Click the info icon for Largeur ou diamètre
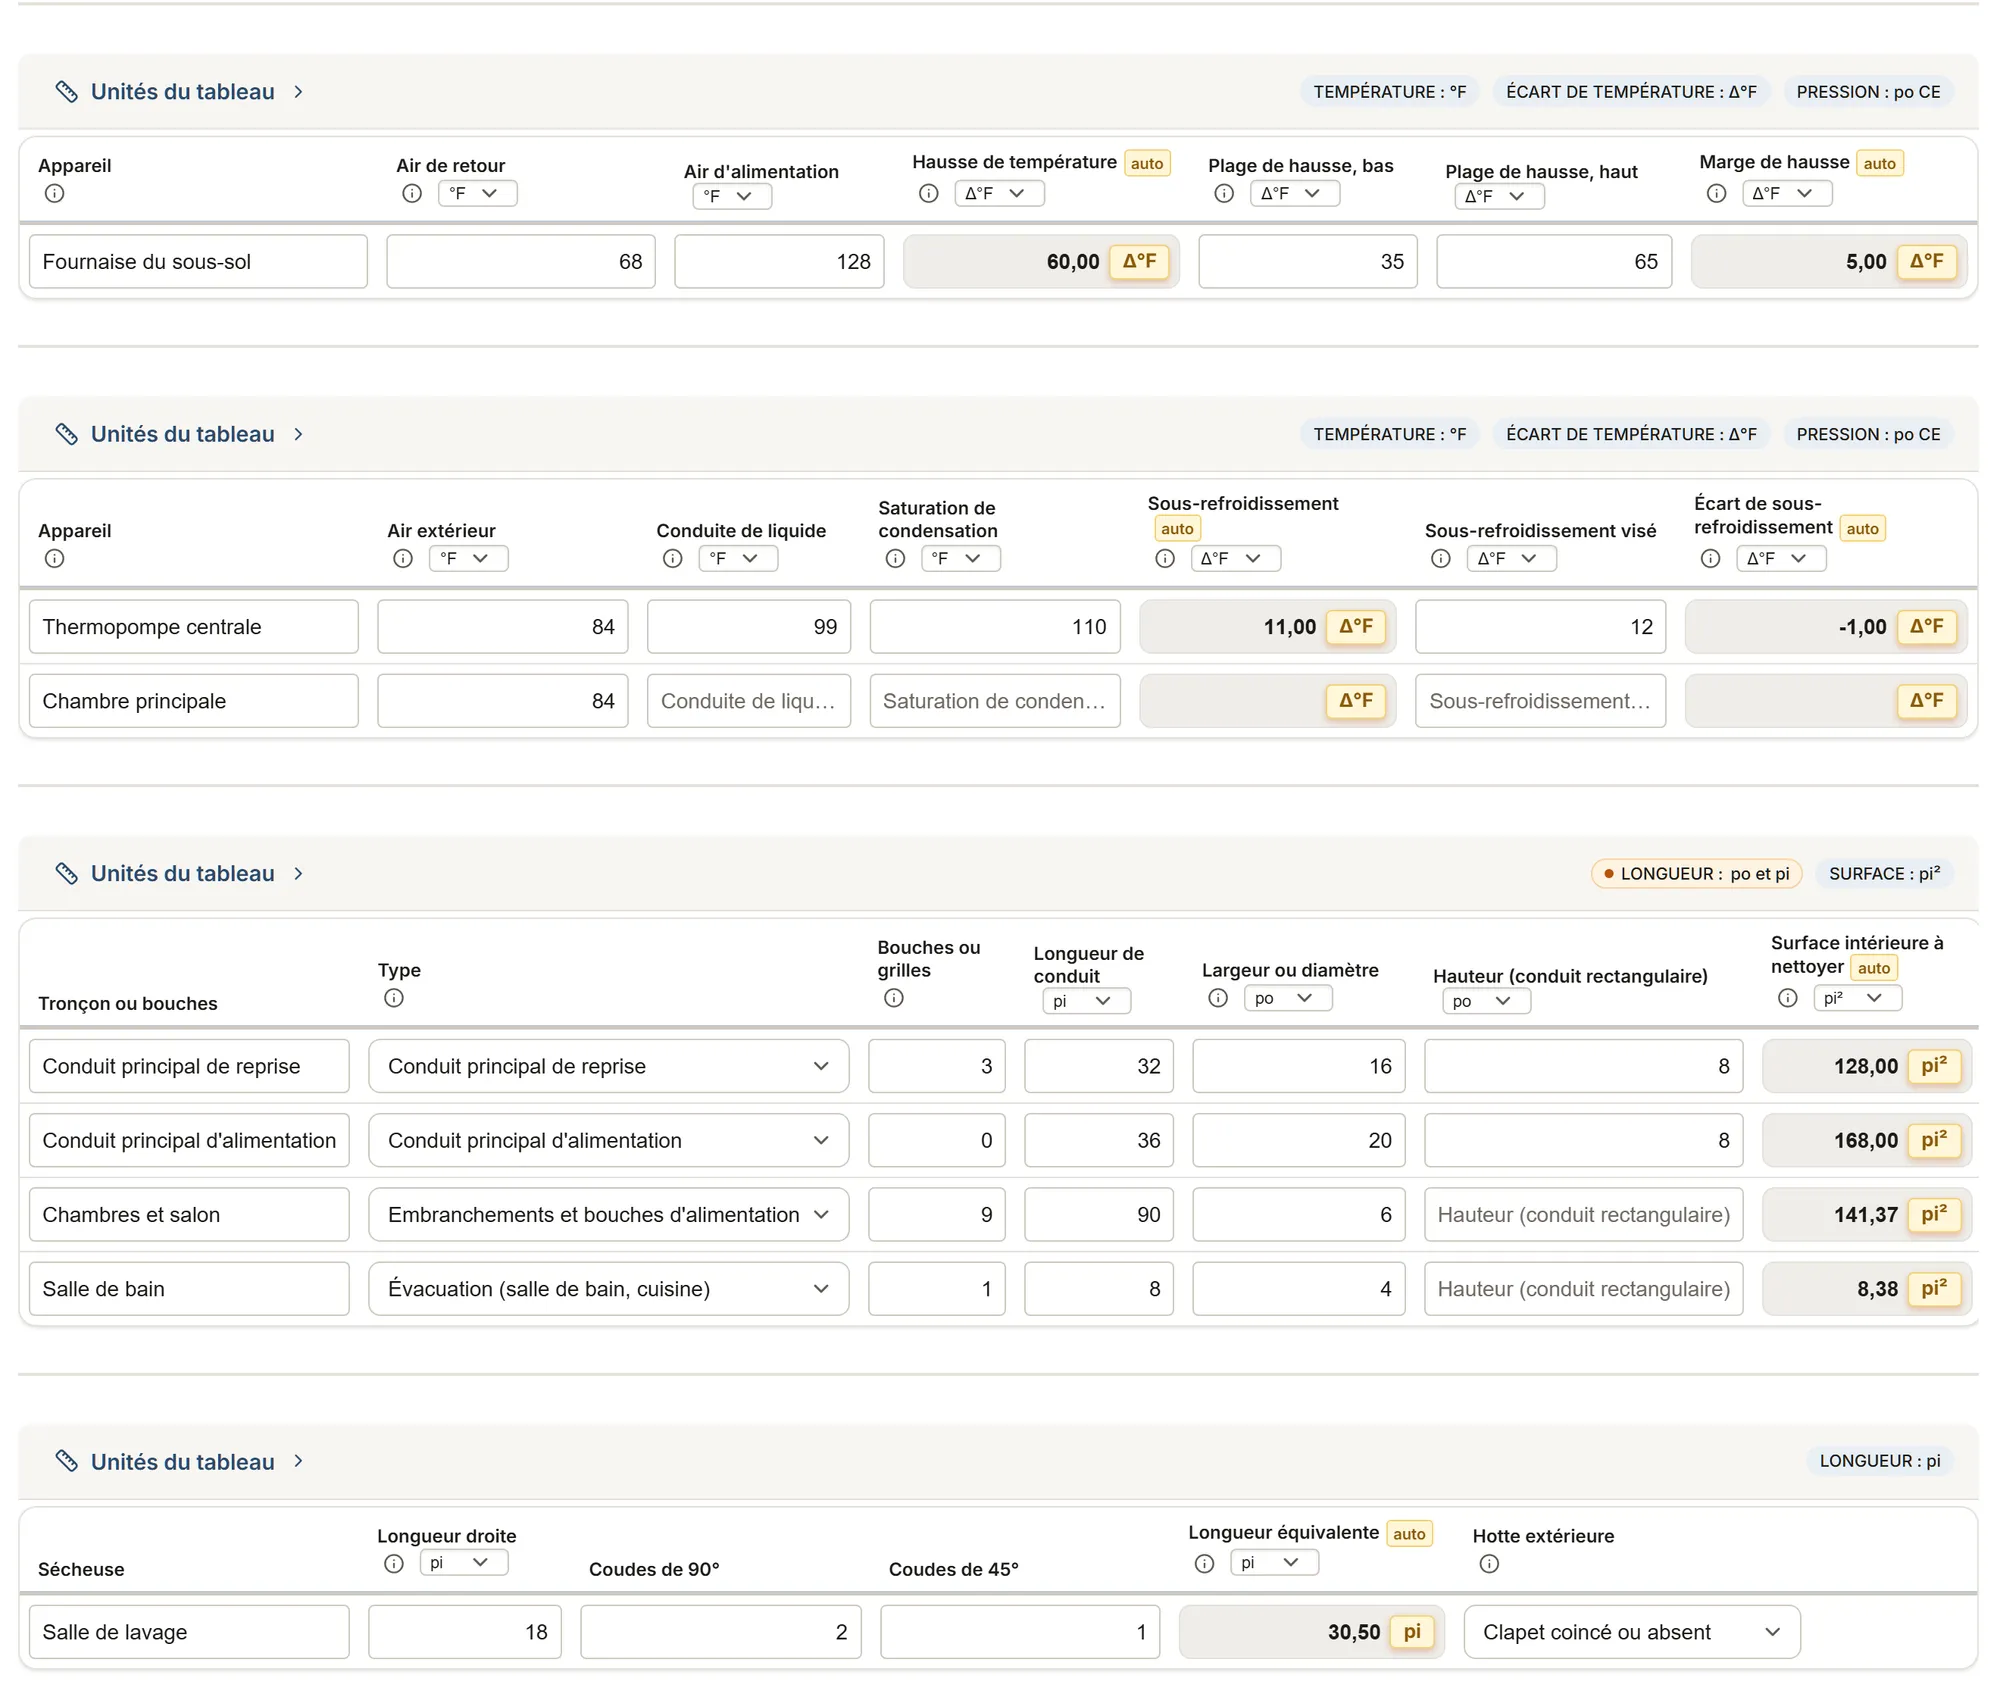This screenshot has height=1688, width=2000. [1218, 998]
